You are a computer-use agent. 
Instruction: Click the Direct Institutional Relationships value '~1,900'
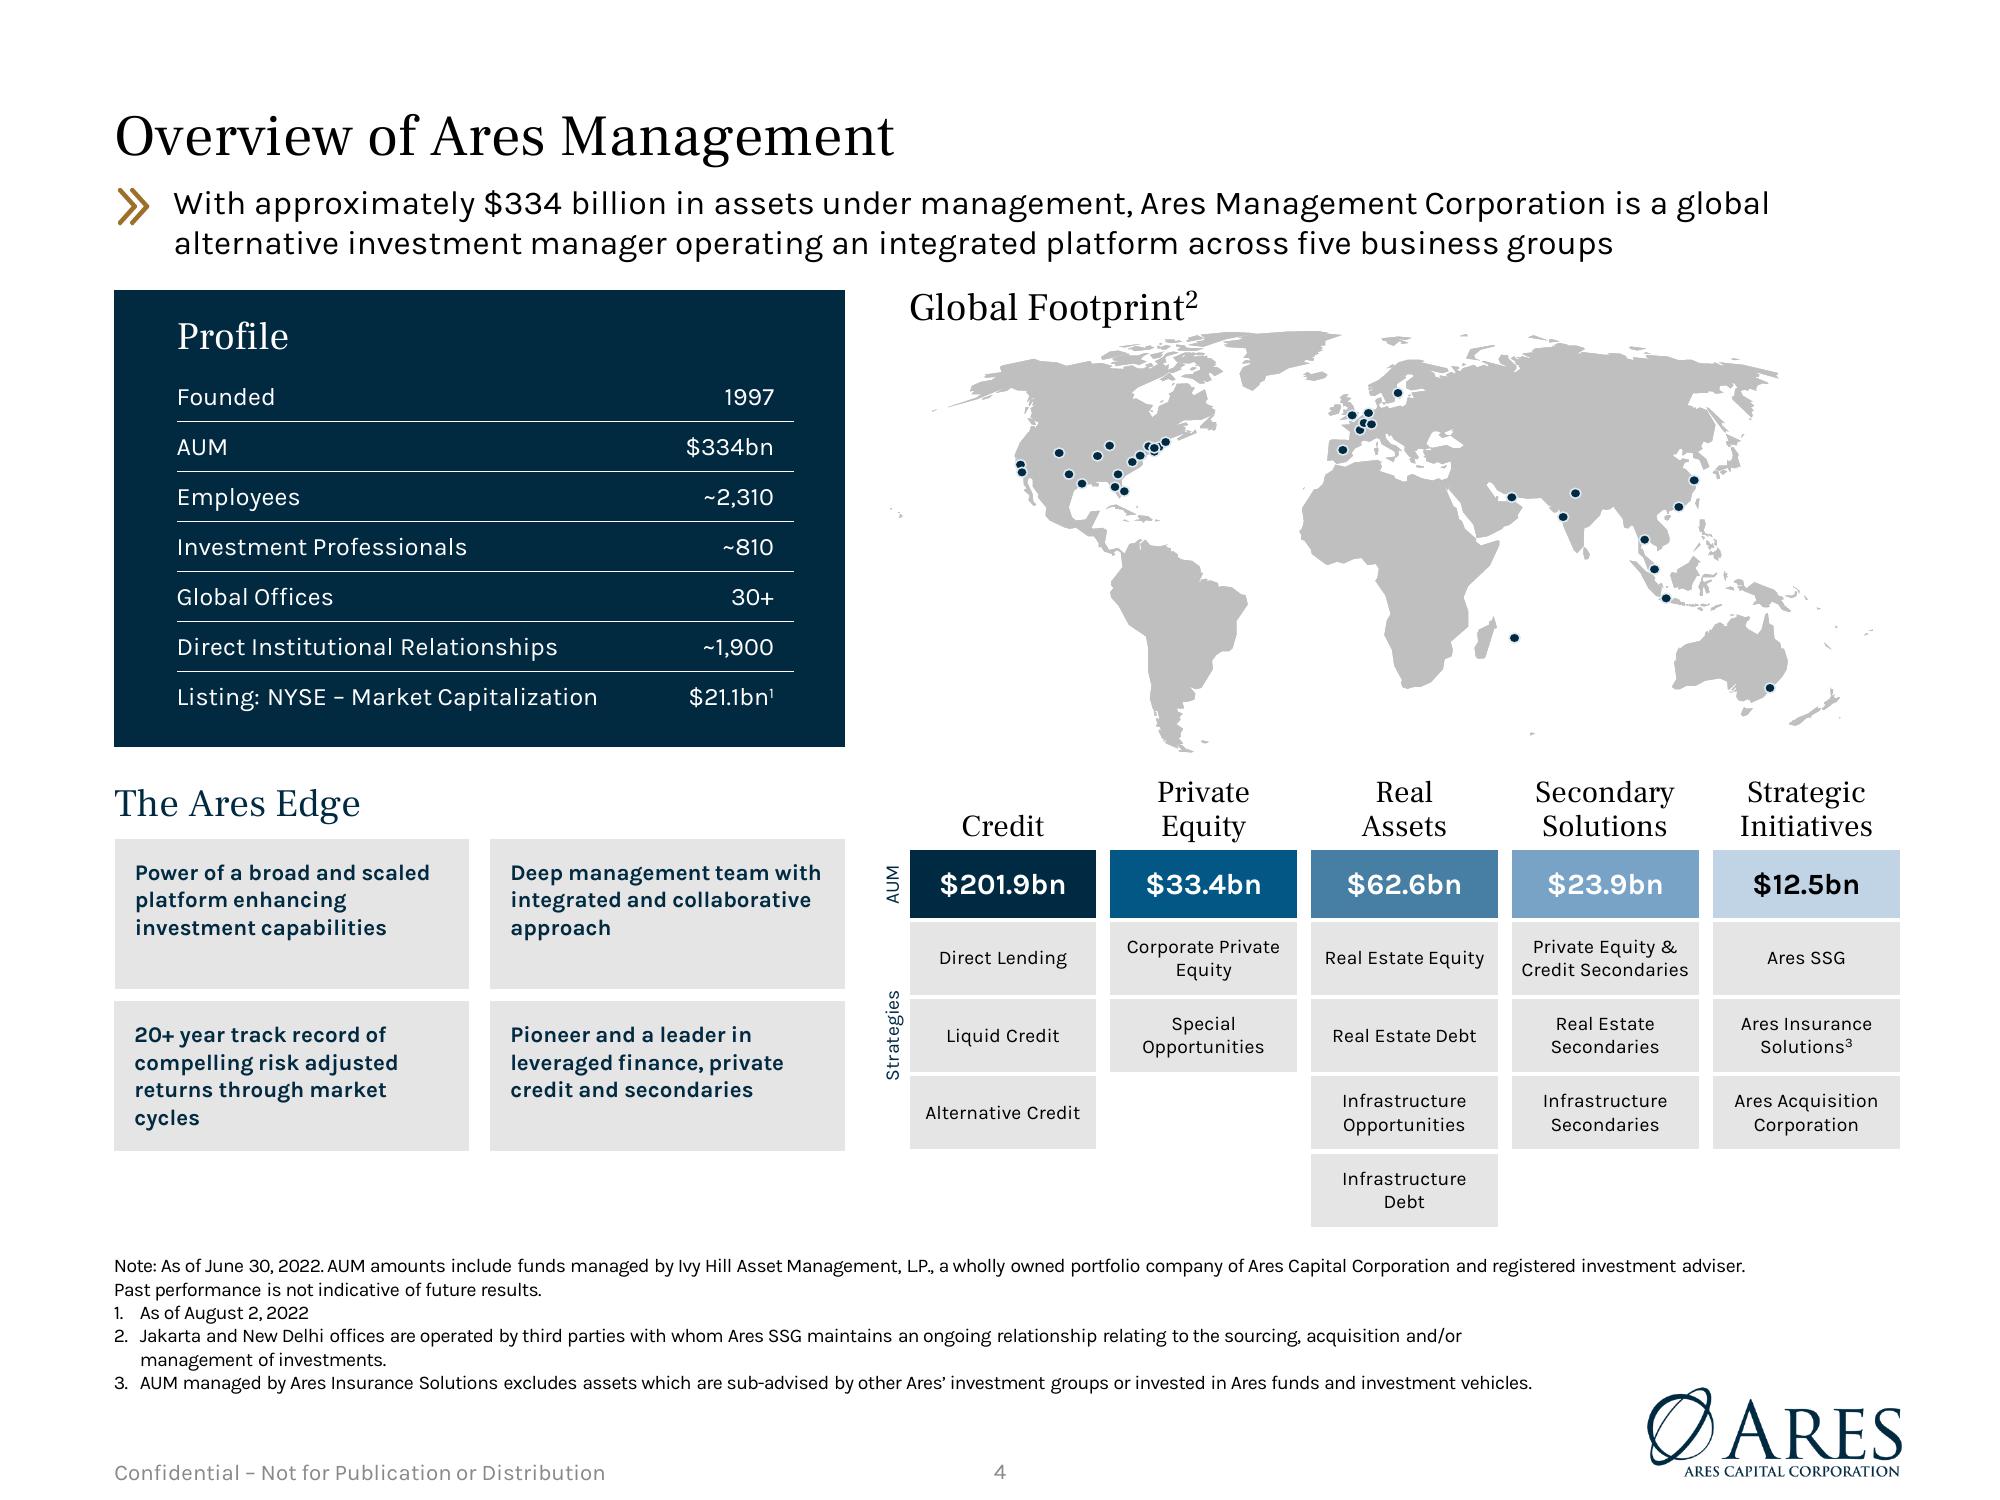pos(738,647)
